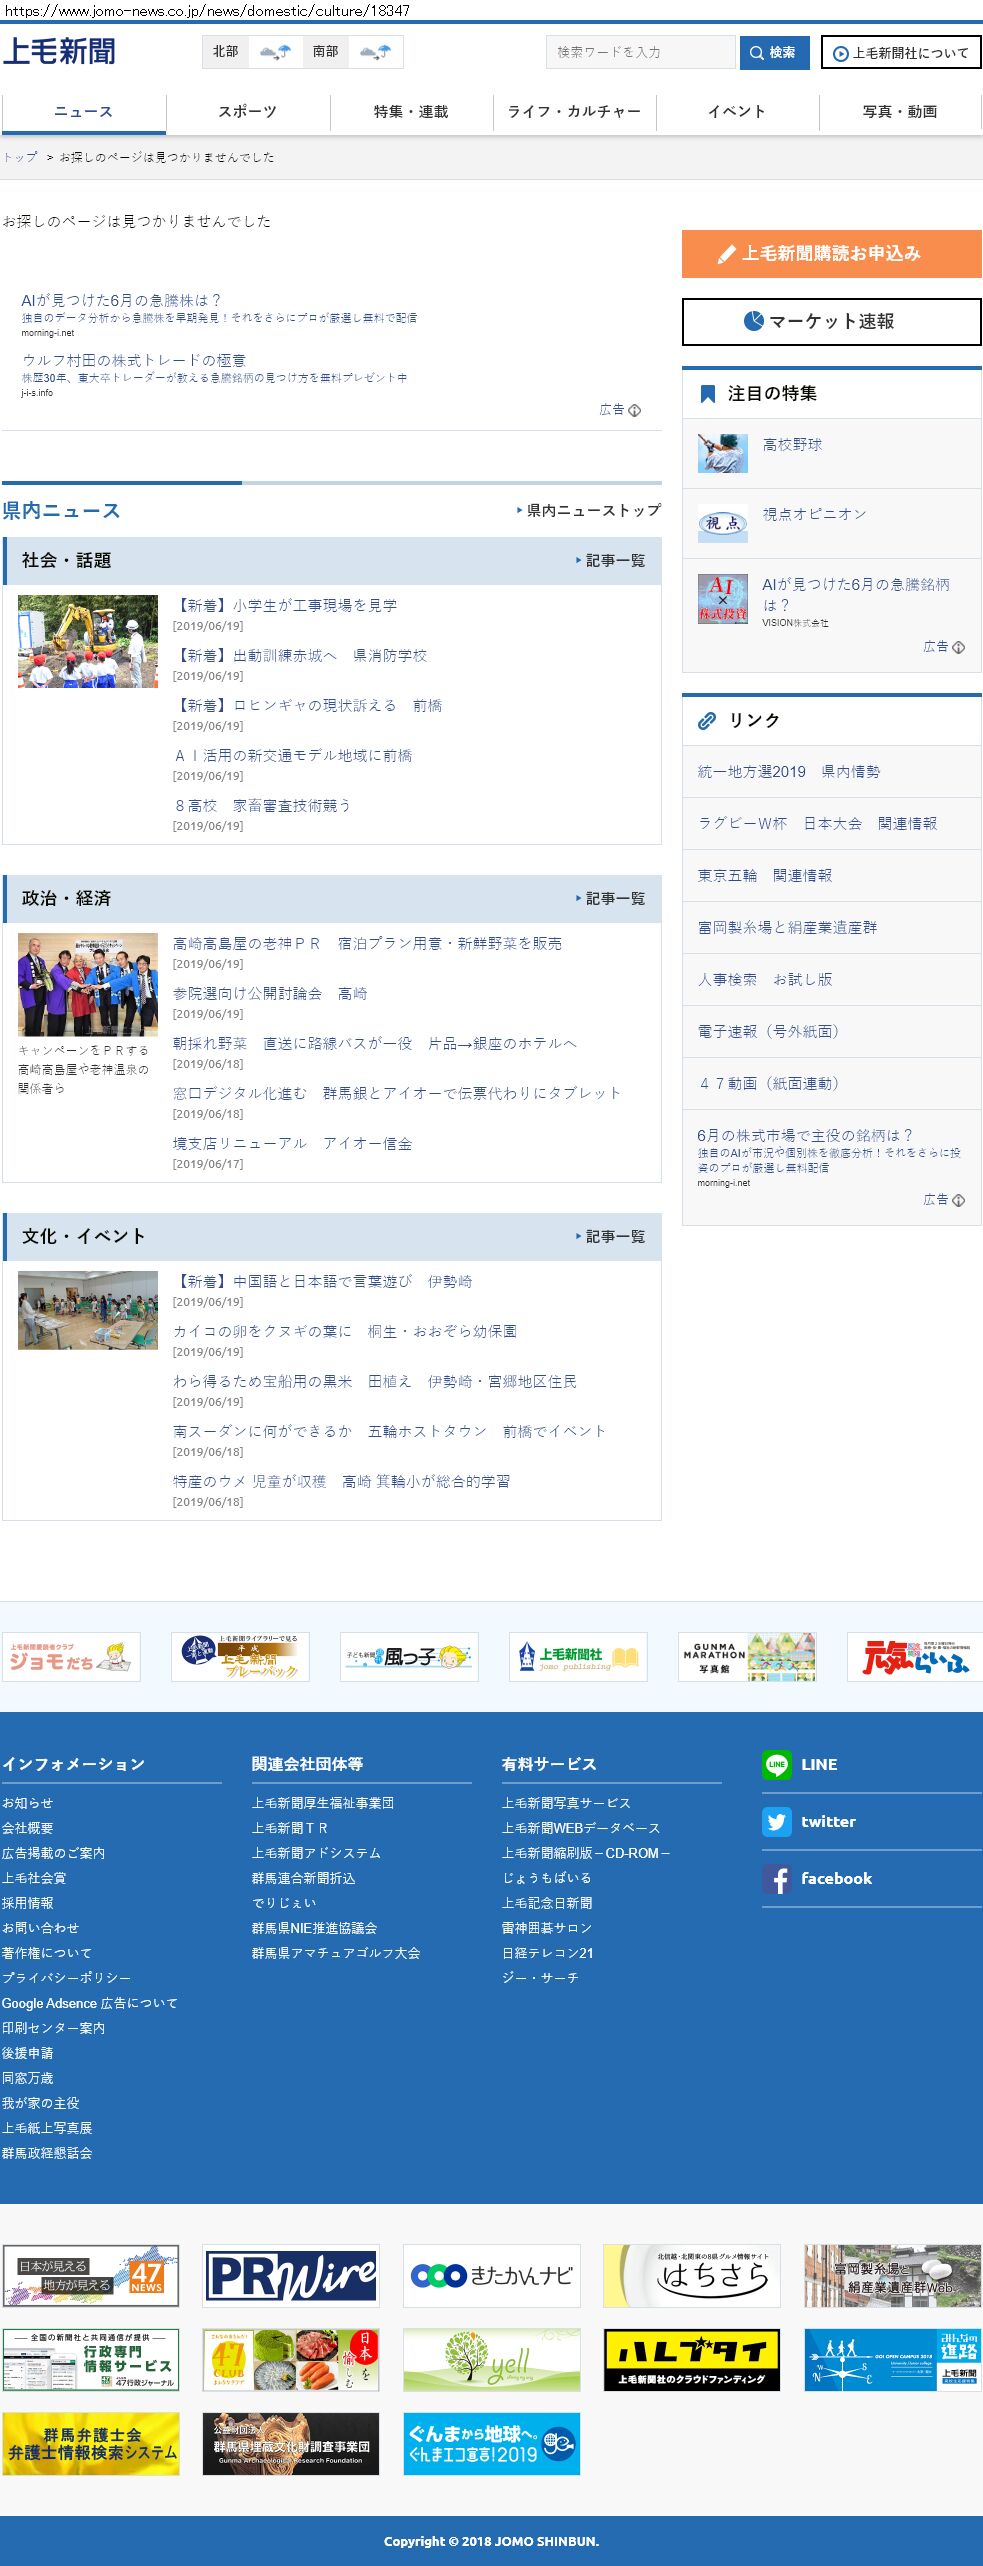The image size is (983, 2566).
Task: Click the northern region weather icon
Action: click(x=275, y=52)
